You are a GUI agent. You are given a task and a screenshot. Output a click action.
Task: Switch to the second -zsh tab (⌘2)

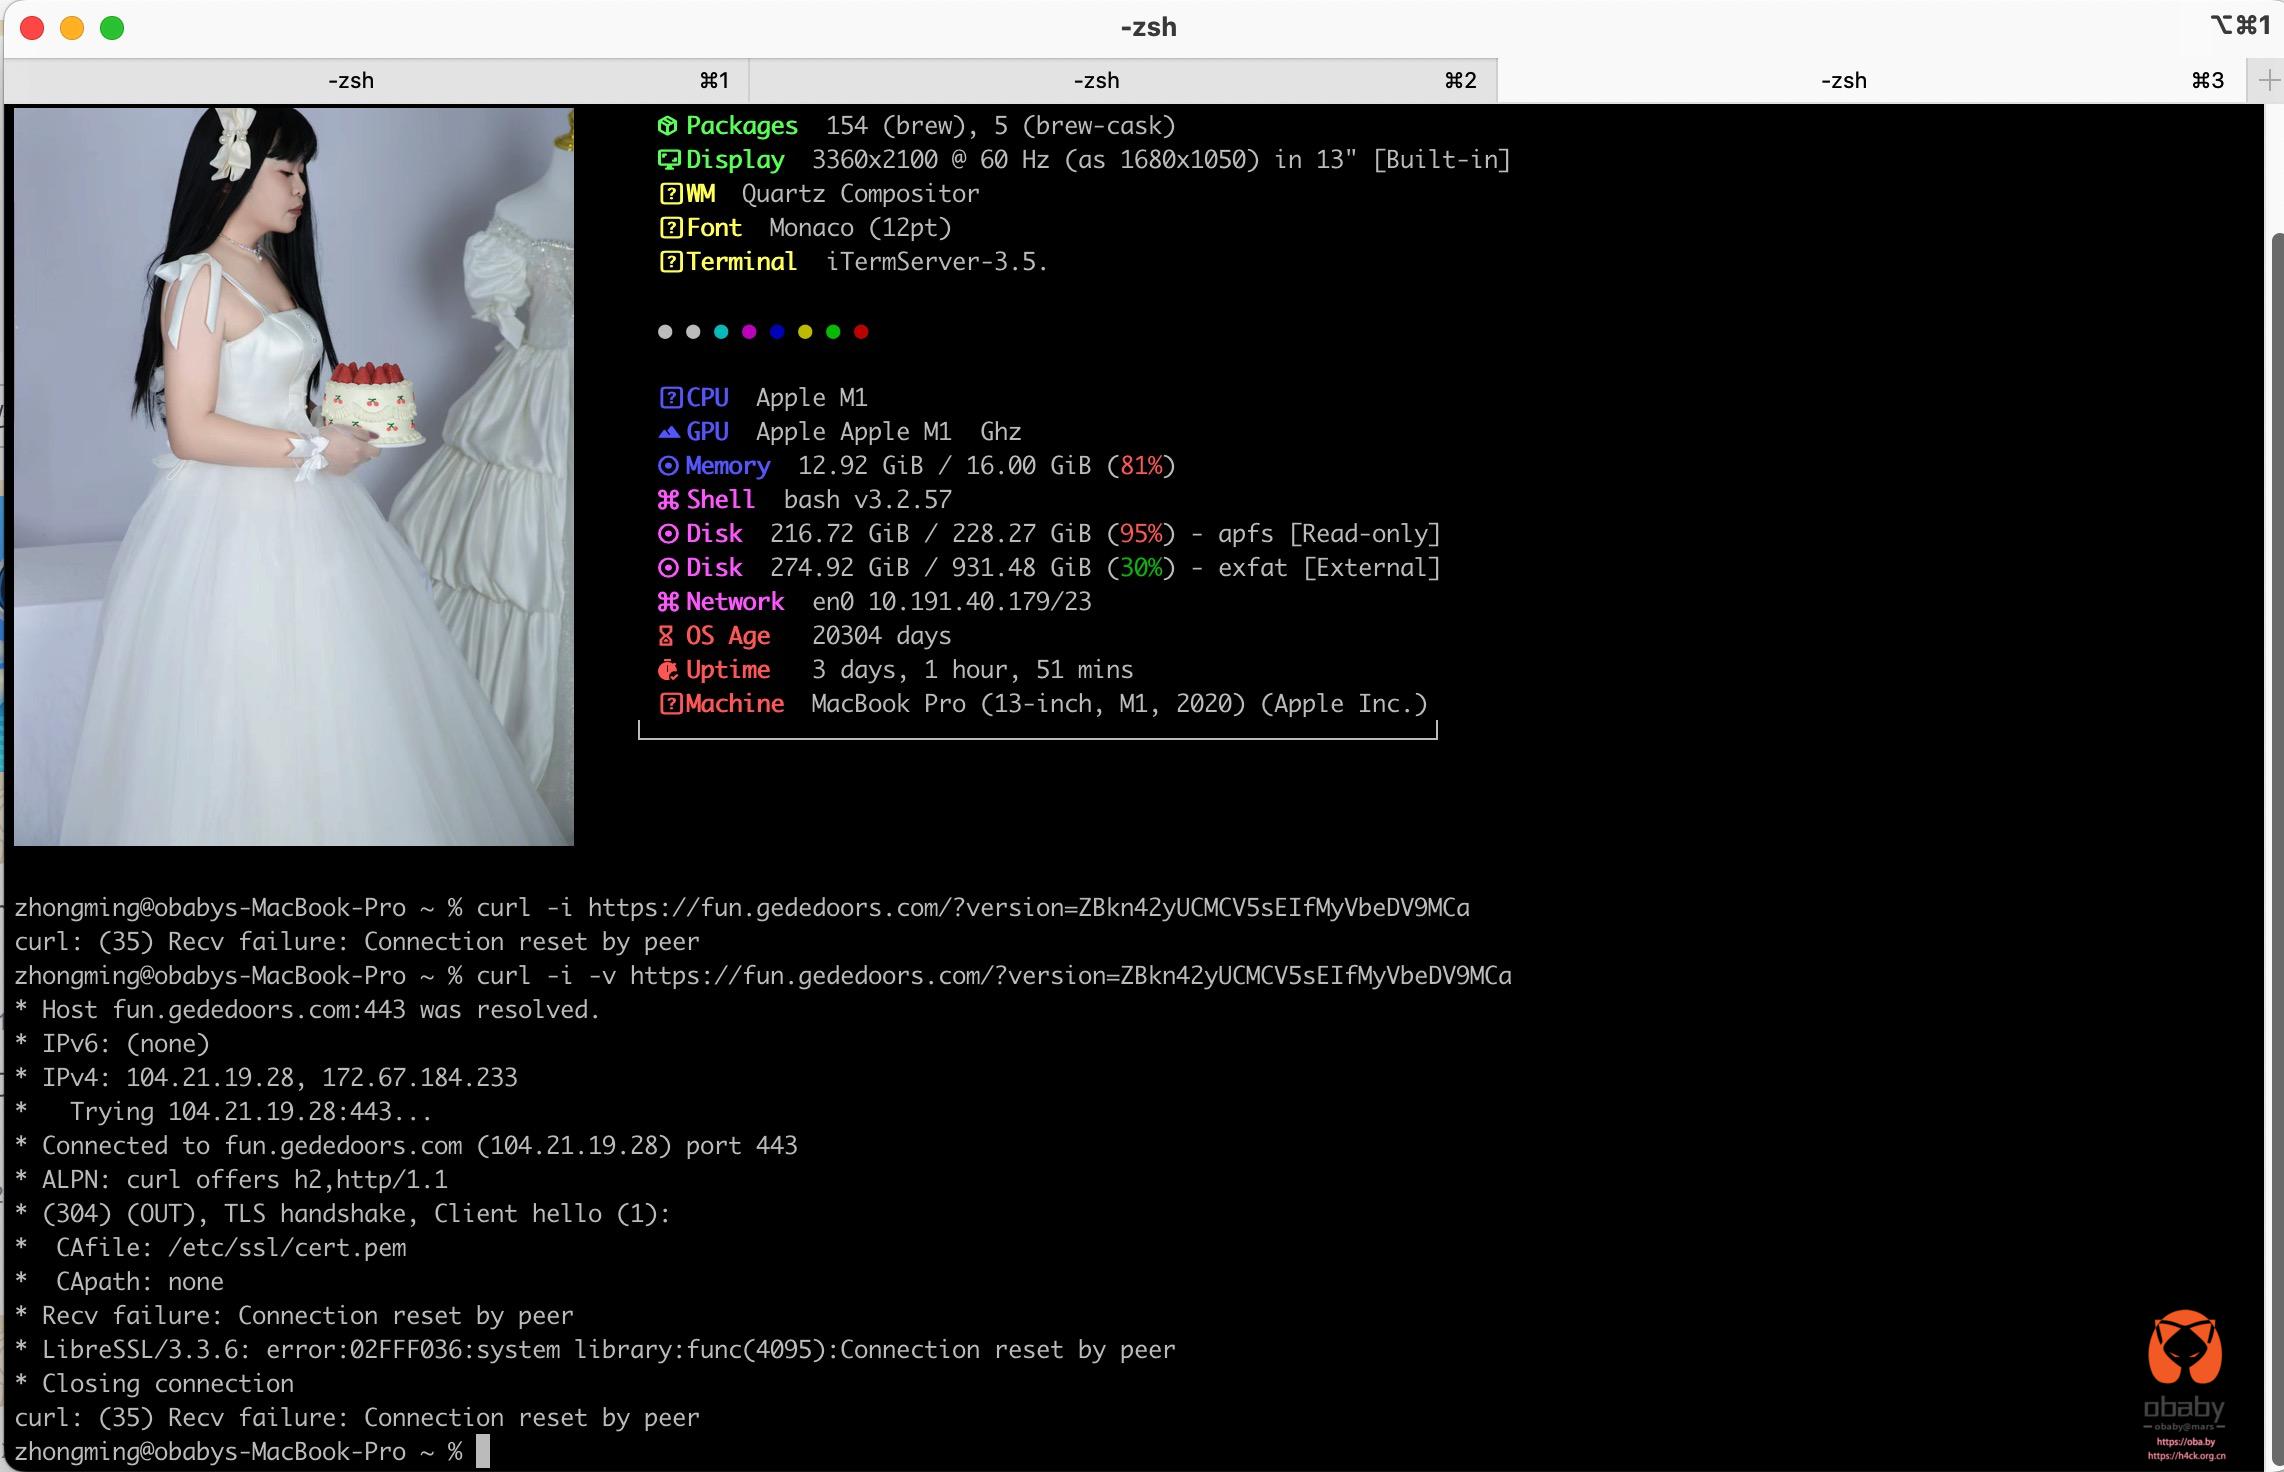(1122, 81)
